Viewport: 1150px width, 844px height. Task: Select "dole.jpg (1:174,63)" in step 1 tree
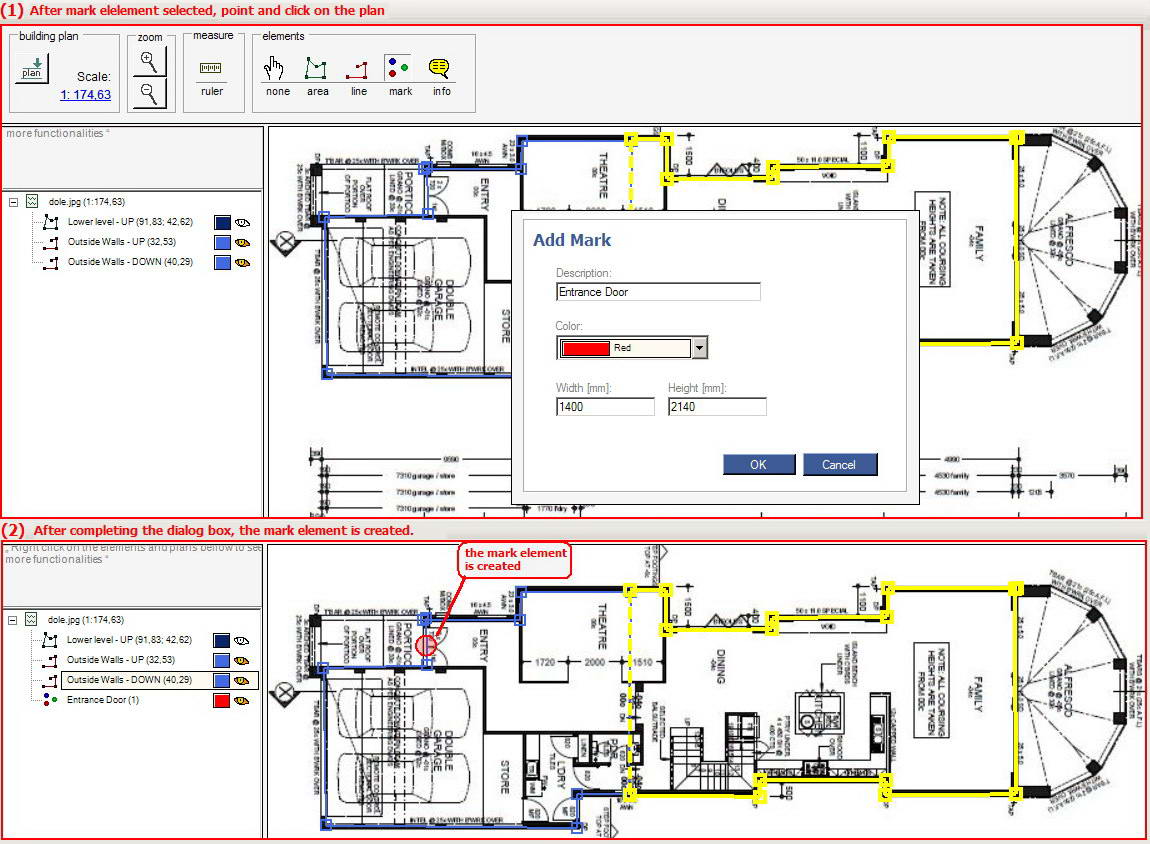coord(87,202)
